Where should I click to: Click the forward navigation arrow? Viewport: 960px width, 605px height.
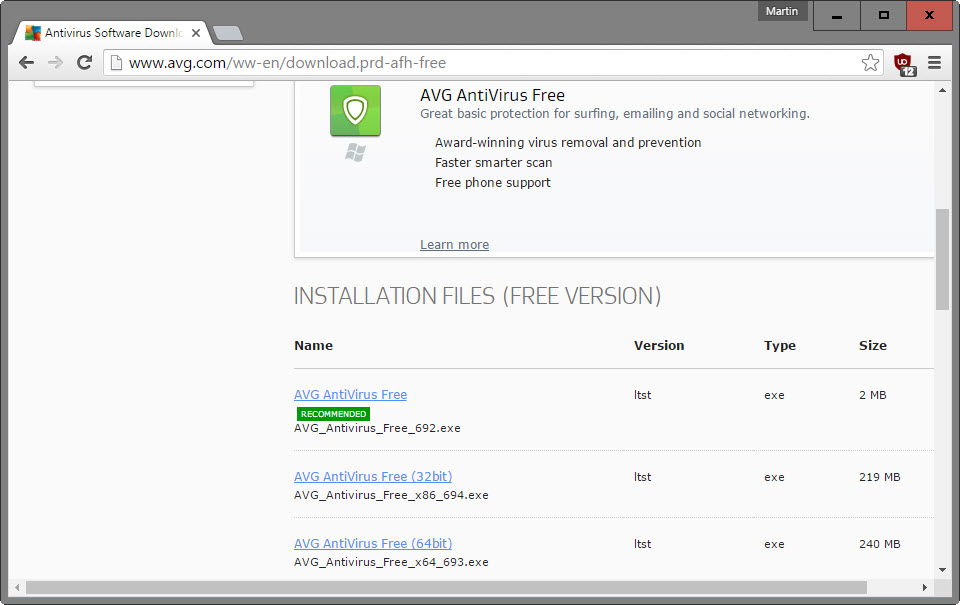[x=55, y=62]
